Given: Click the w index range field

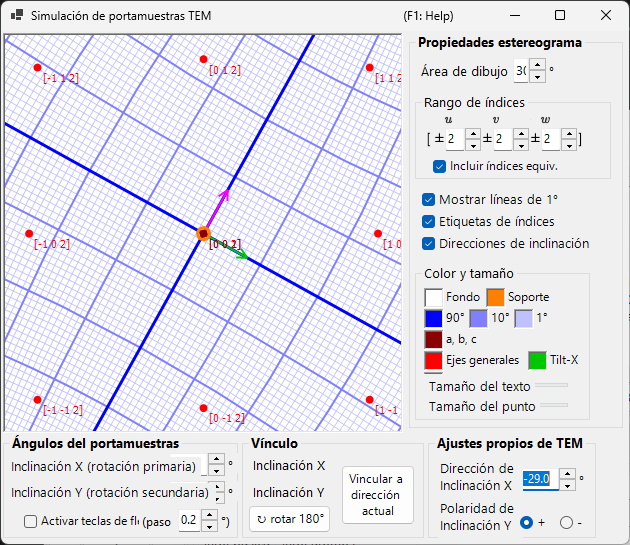Looking at the screenshot, I should 551,139.
